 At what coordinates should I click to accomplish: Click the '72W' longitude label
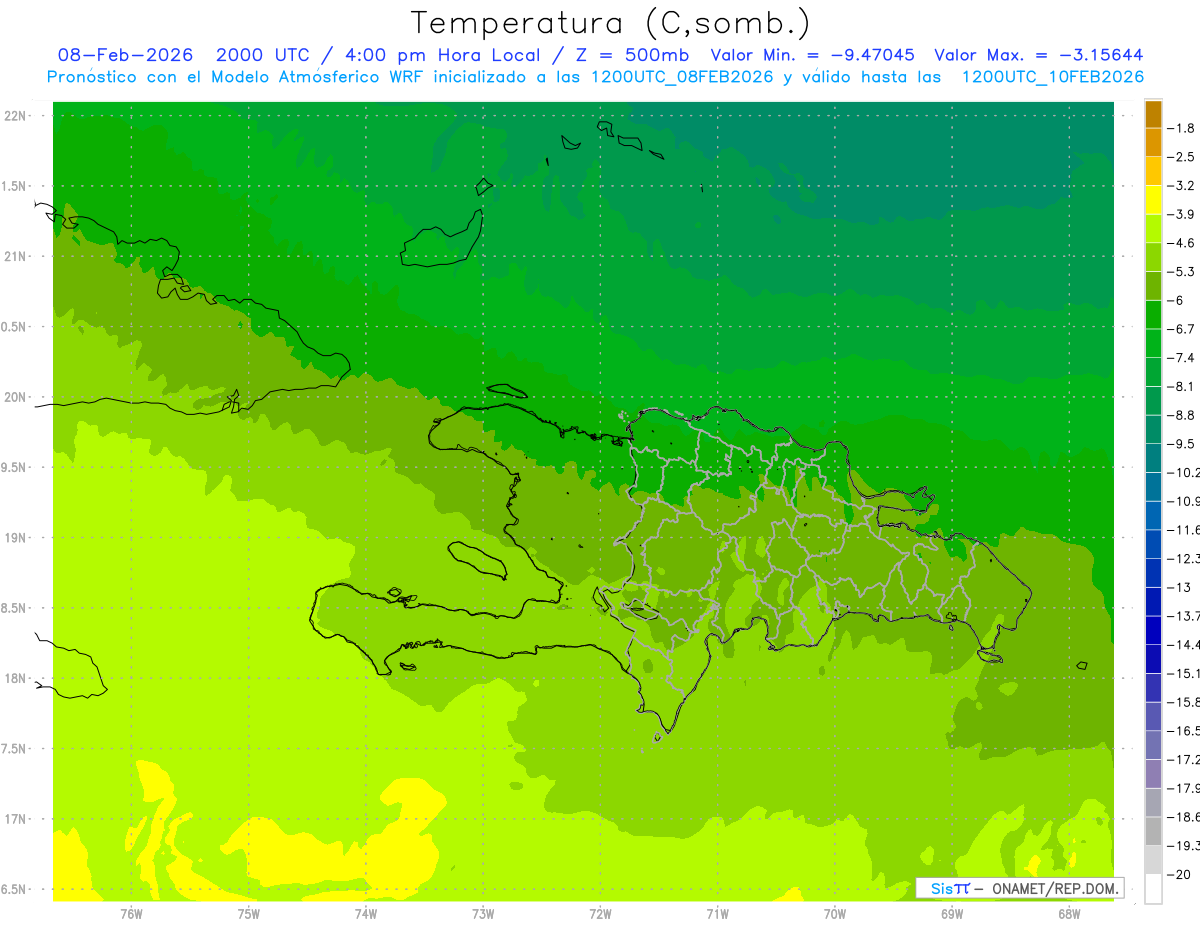[x=600, y=913]
